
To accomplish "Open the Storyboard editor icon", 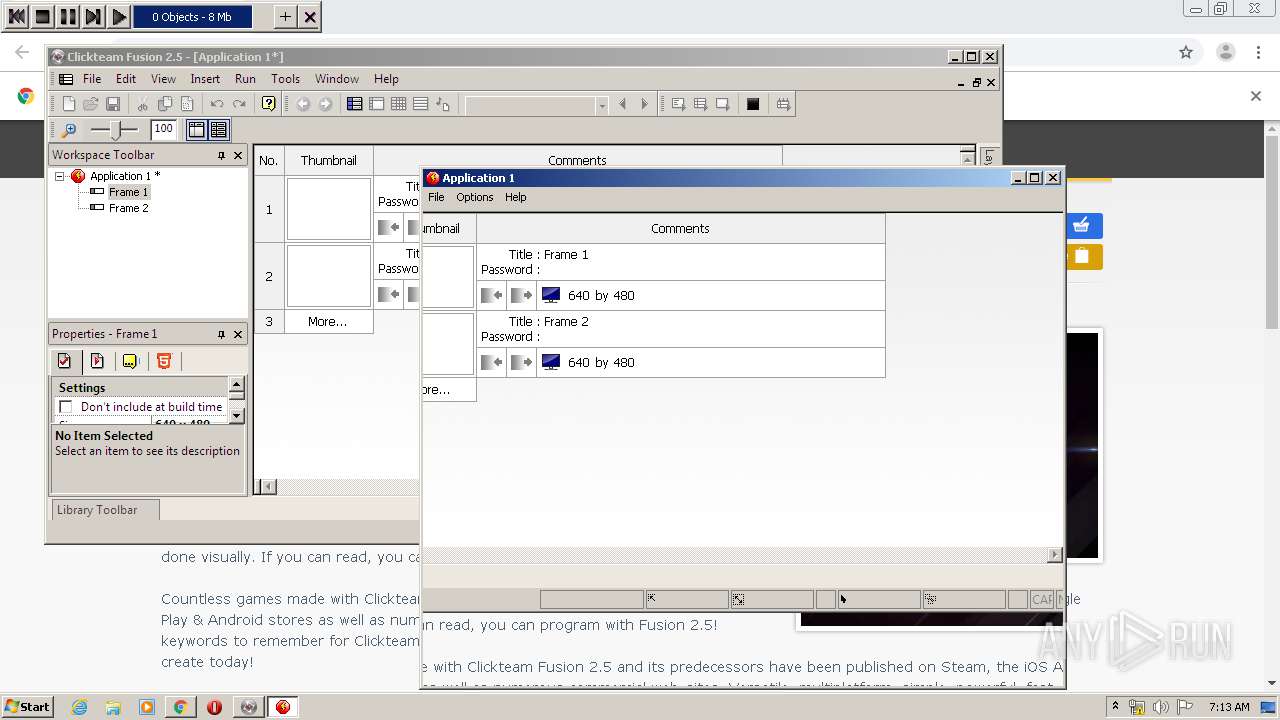I will pyautogui.click(x=355, y=104).
